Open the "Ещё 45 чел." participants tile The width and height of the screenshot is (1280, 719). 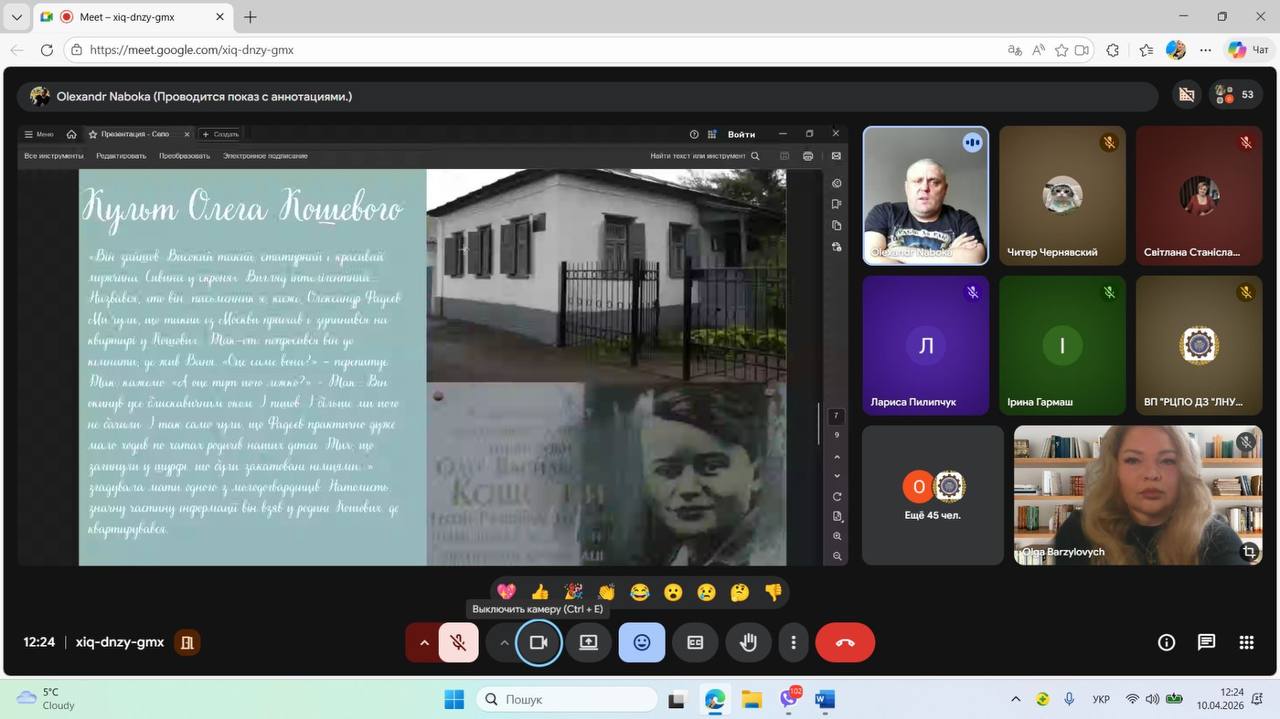pos(932,495)
